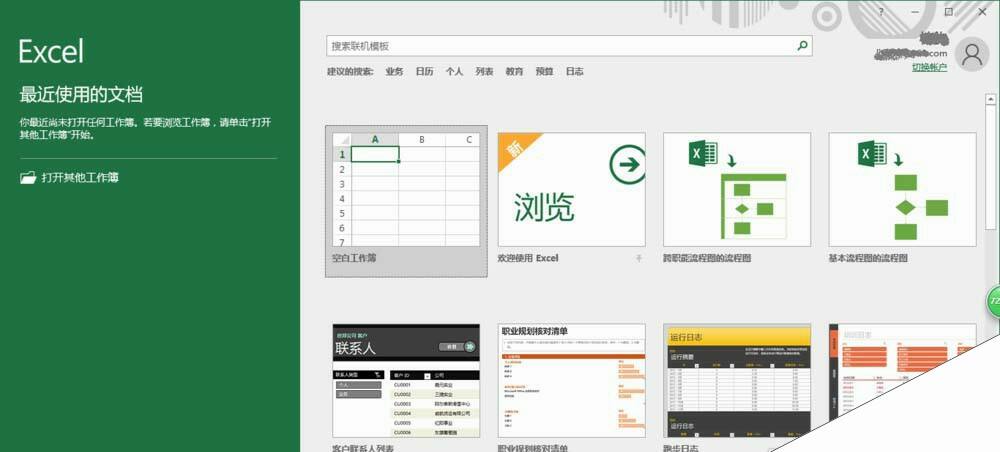The width and height of the screenshot is (1000, 452).
Task: Click 切换帐户 link
Action: click(929, 67)
